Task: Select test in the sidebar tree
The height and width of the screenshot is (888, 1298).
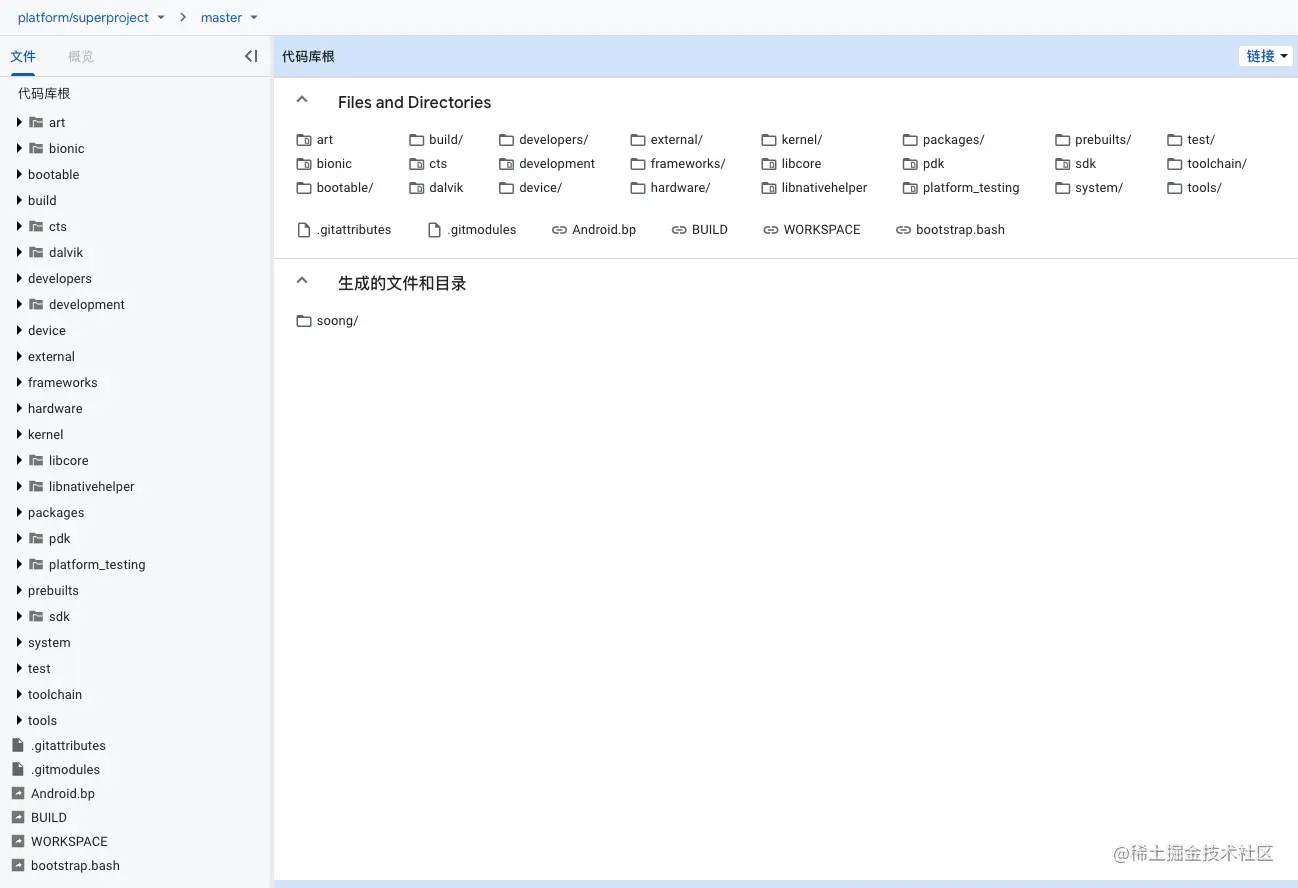Action: (39, 668)
